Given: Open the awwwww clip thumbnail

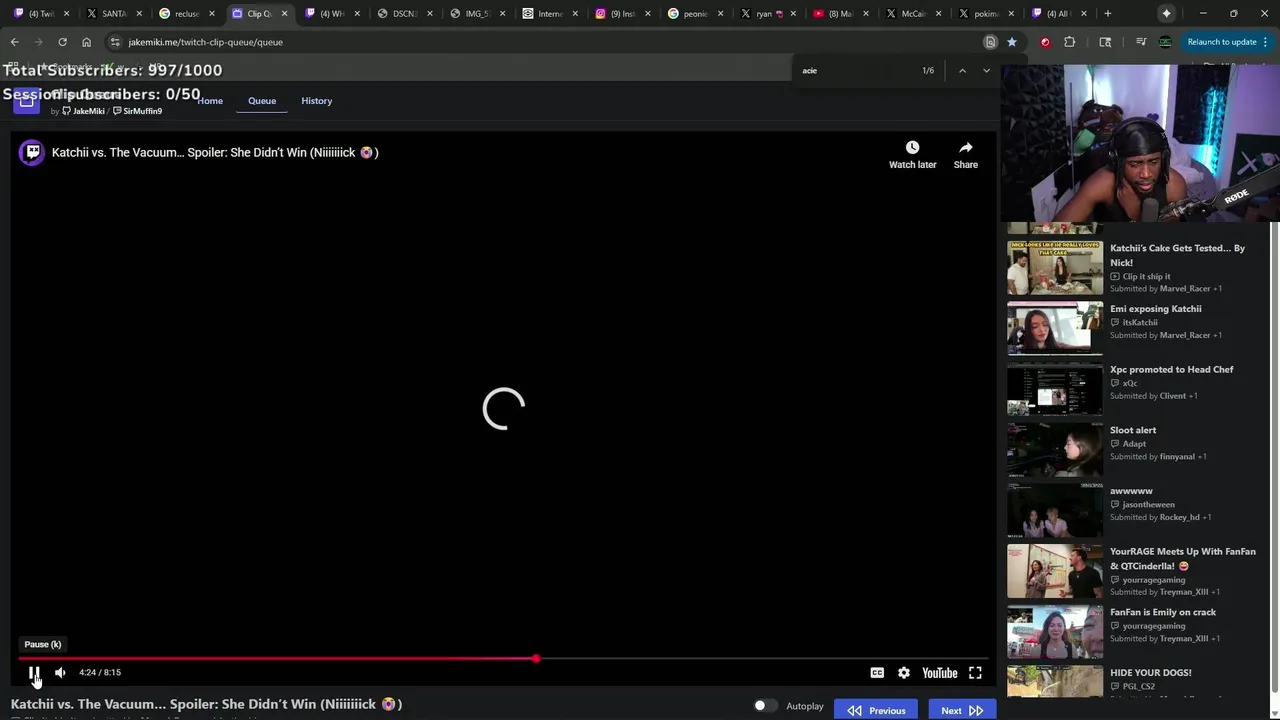Looking at the screenshot, I should coord(1054,510).
